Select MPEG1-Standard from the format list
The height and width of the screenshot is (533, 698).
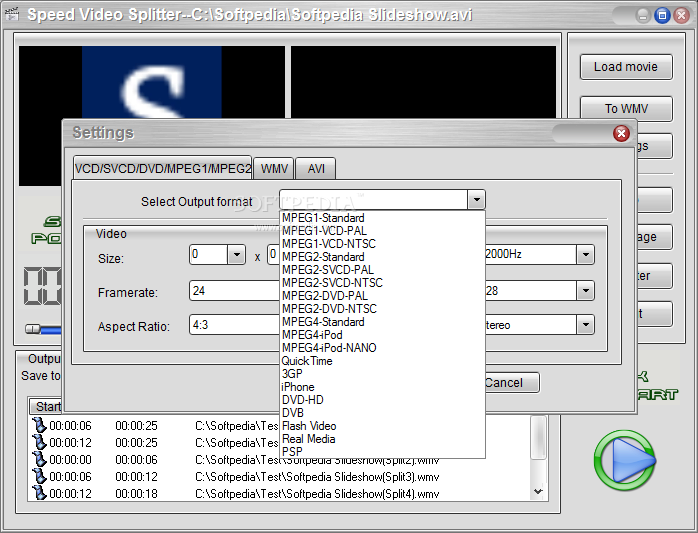click(383, 218)
